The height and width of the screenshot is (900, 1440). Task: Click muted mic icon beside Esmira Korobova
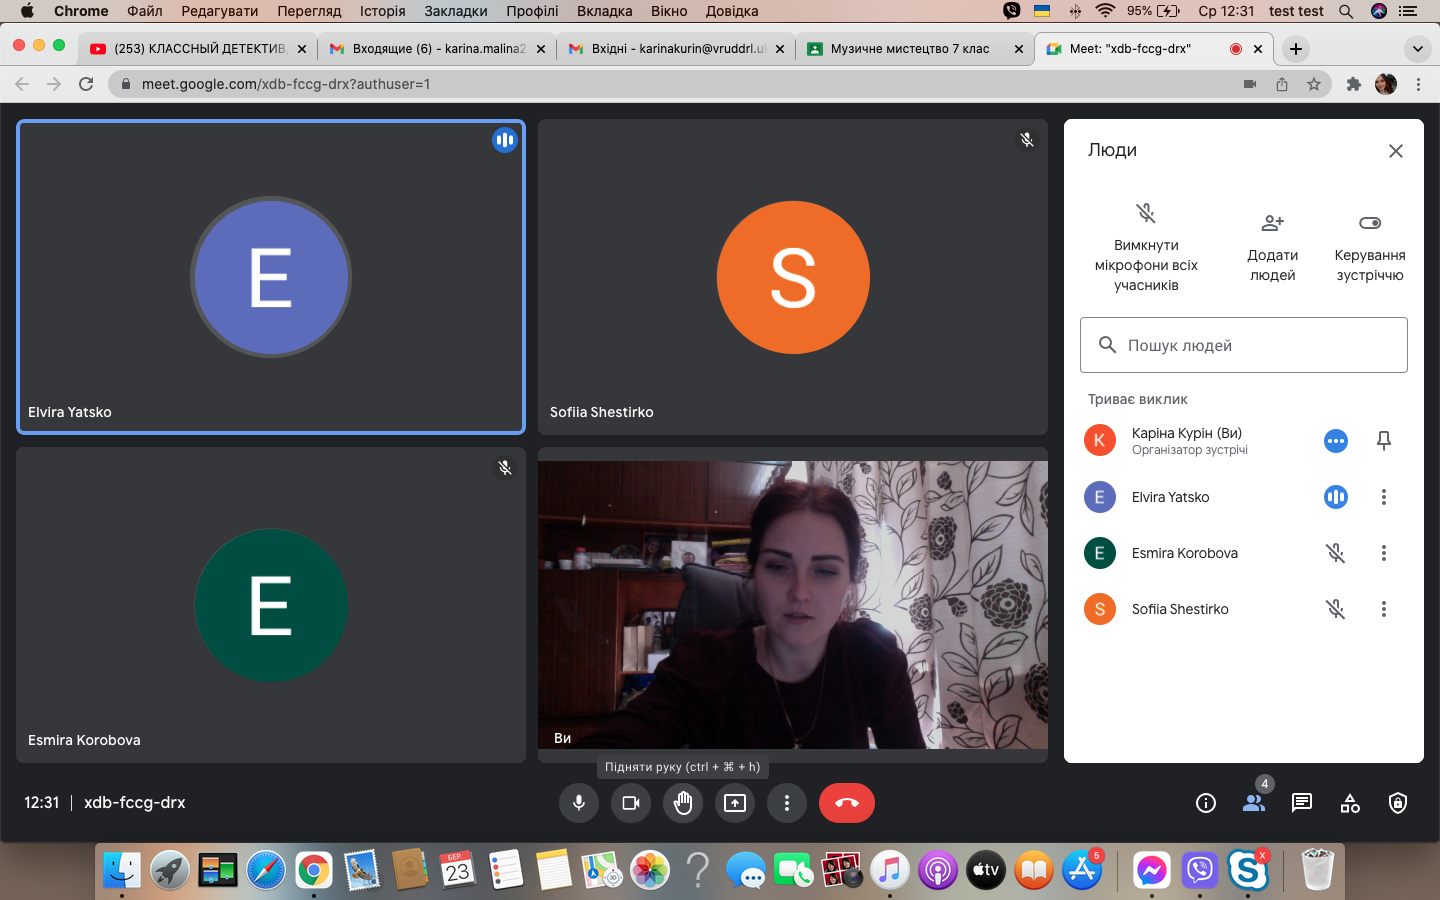tap(1336, 553)
